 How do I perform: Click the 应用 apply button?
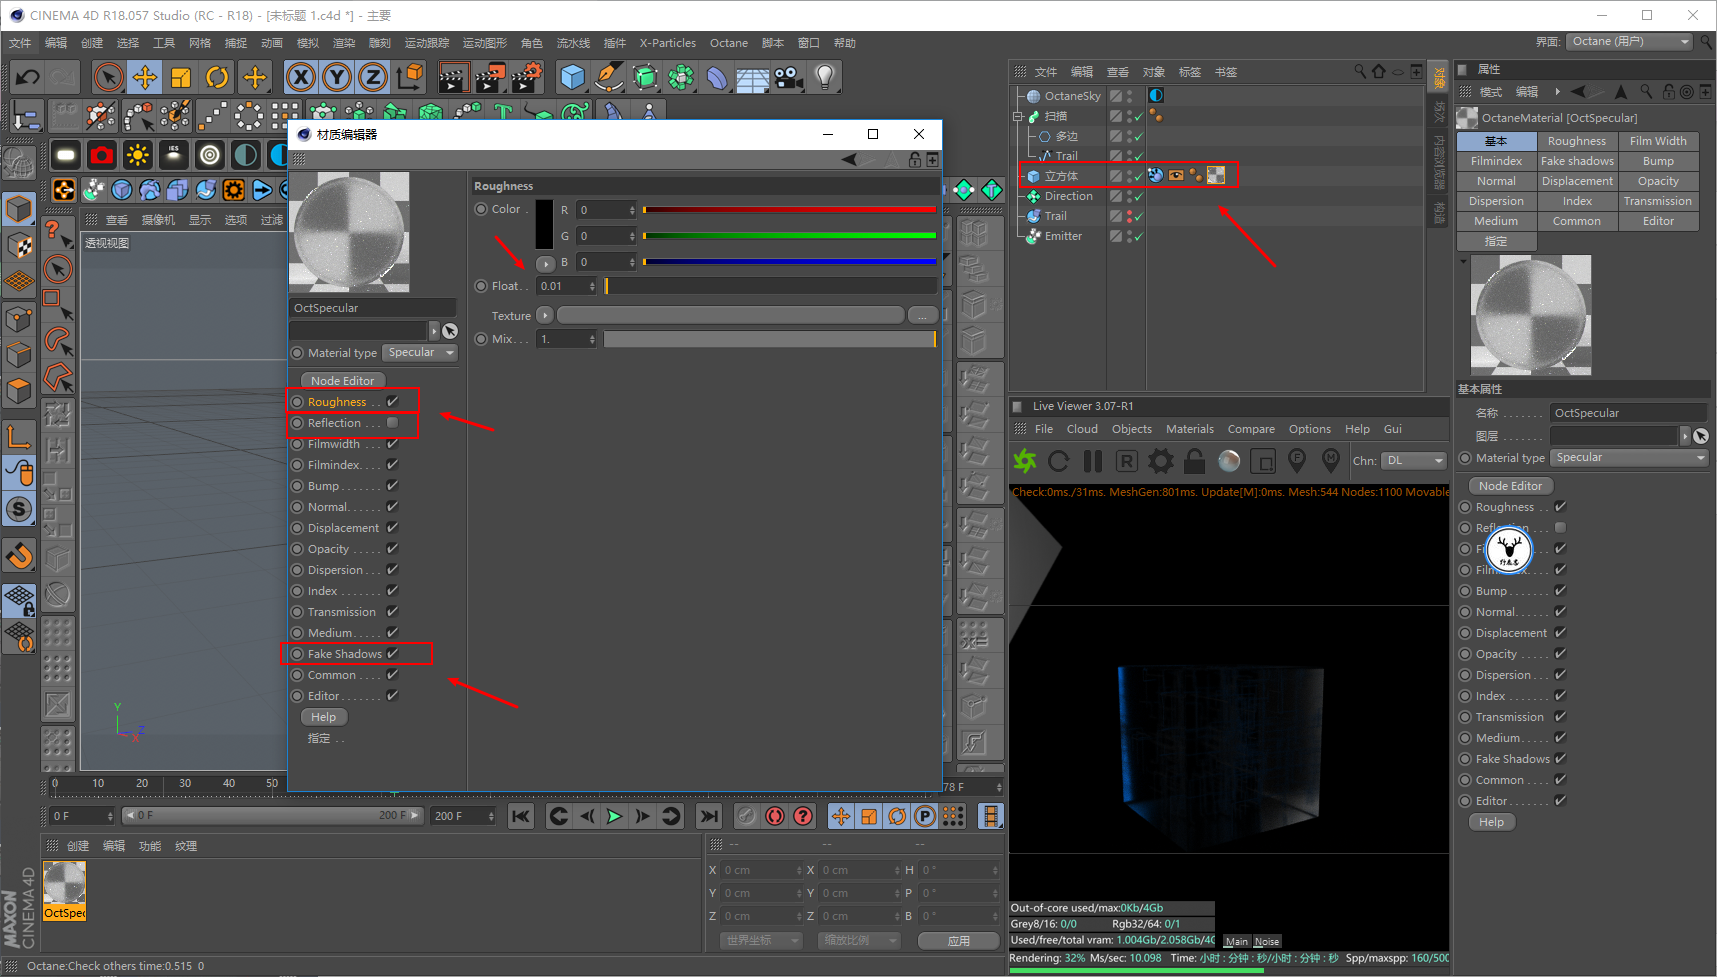[x=959, y=941]
